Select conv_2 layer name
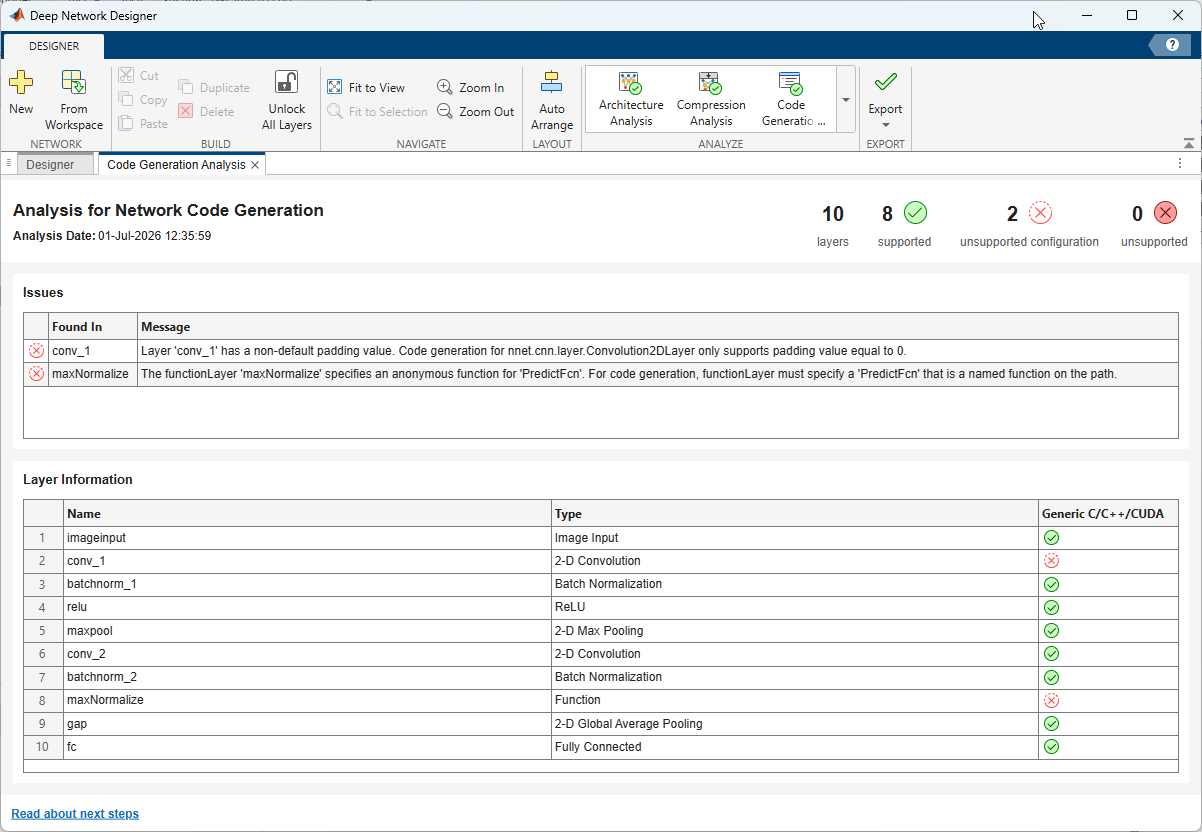 point(86,654)
